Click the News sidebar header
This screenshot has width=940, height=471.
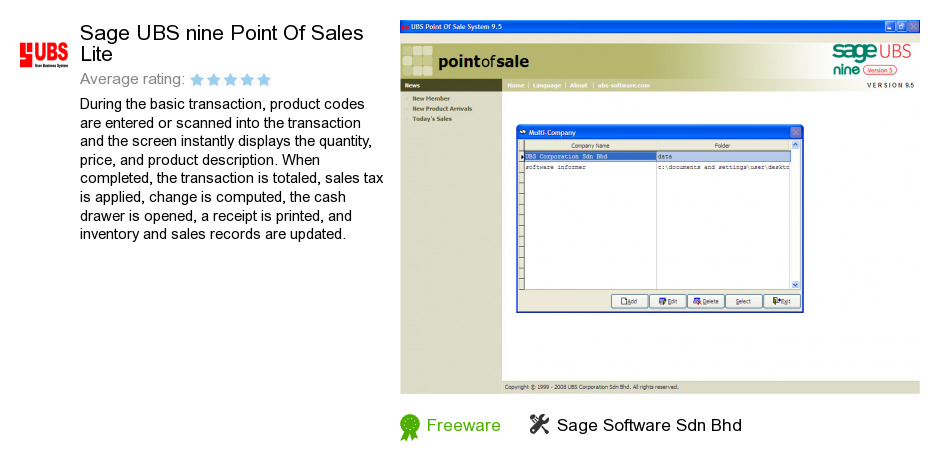pos(451,86)
